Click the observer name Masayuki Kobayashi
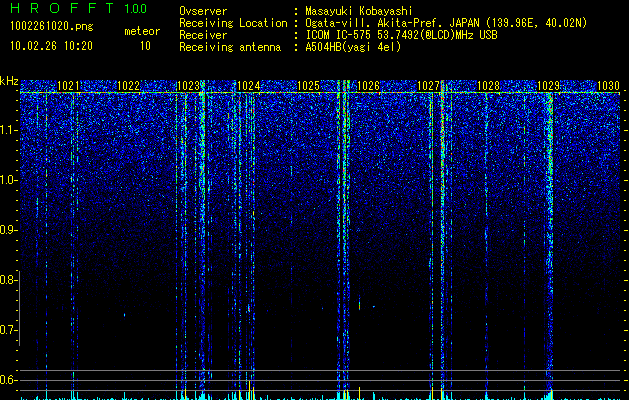Viewport: 629px width, 400px height. pos(359,11)
